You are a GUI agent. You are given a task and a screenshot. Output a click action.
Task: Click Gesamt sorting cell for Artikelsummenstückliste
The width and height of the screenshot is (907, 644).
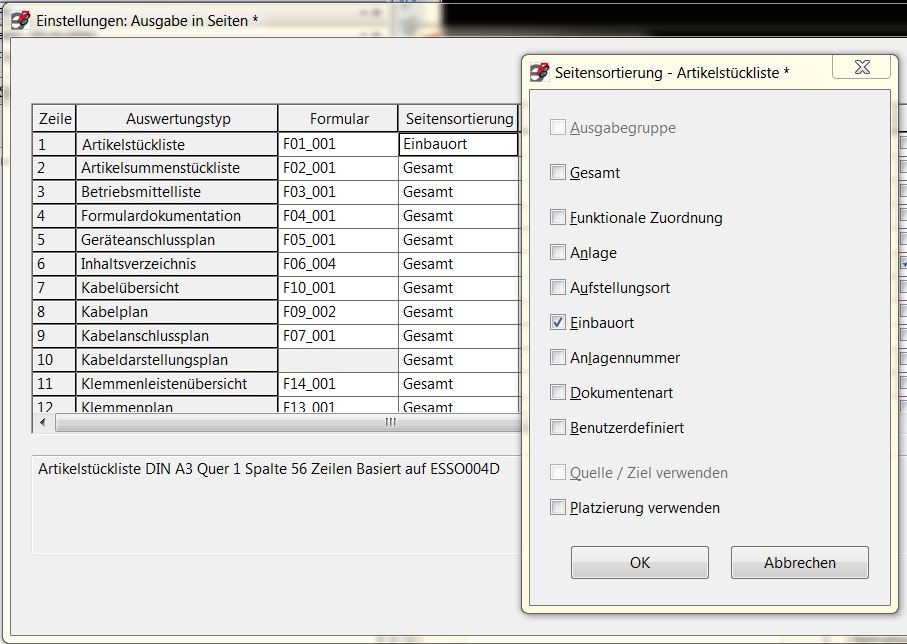(x=459, y=168)
